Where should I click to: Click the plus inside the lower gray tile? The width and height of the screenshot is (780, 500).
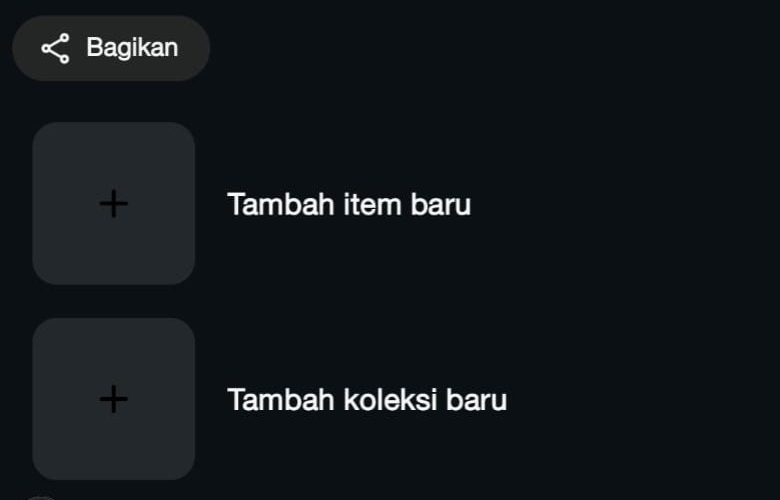click(113, 399)
